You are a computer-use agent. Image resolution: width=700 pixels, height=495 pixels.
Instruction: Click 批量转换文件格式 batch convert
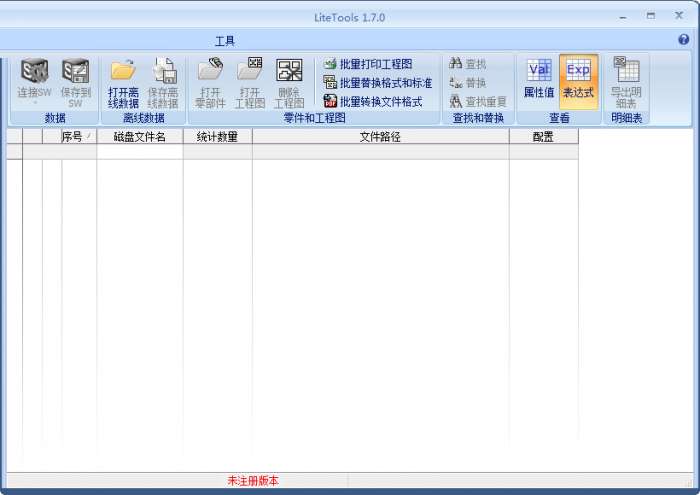(x=373, y=102)
